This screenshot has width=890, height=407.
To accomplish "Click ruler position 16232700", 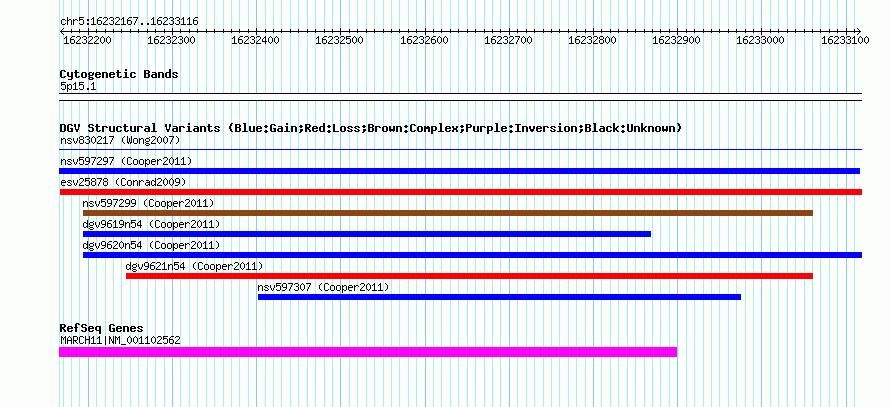I will pyautogui.click(x=509, y=40).
